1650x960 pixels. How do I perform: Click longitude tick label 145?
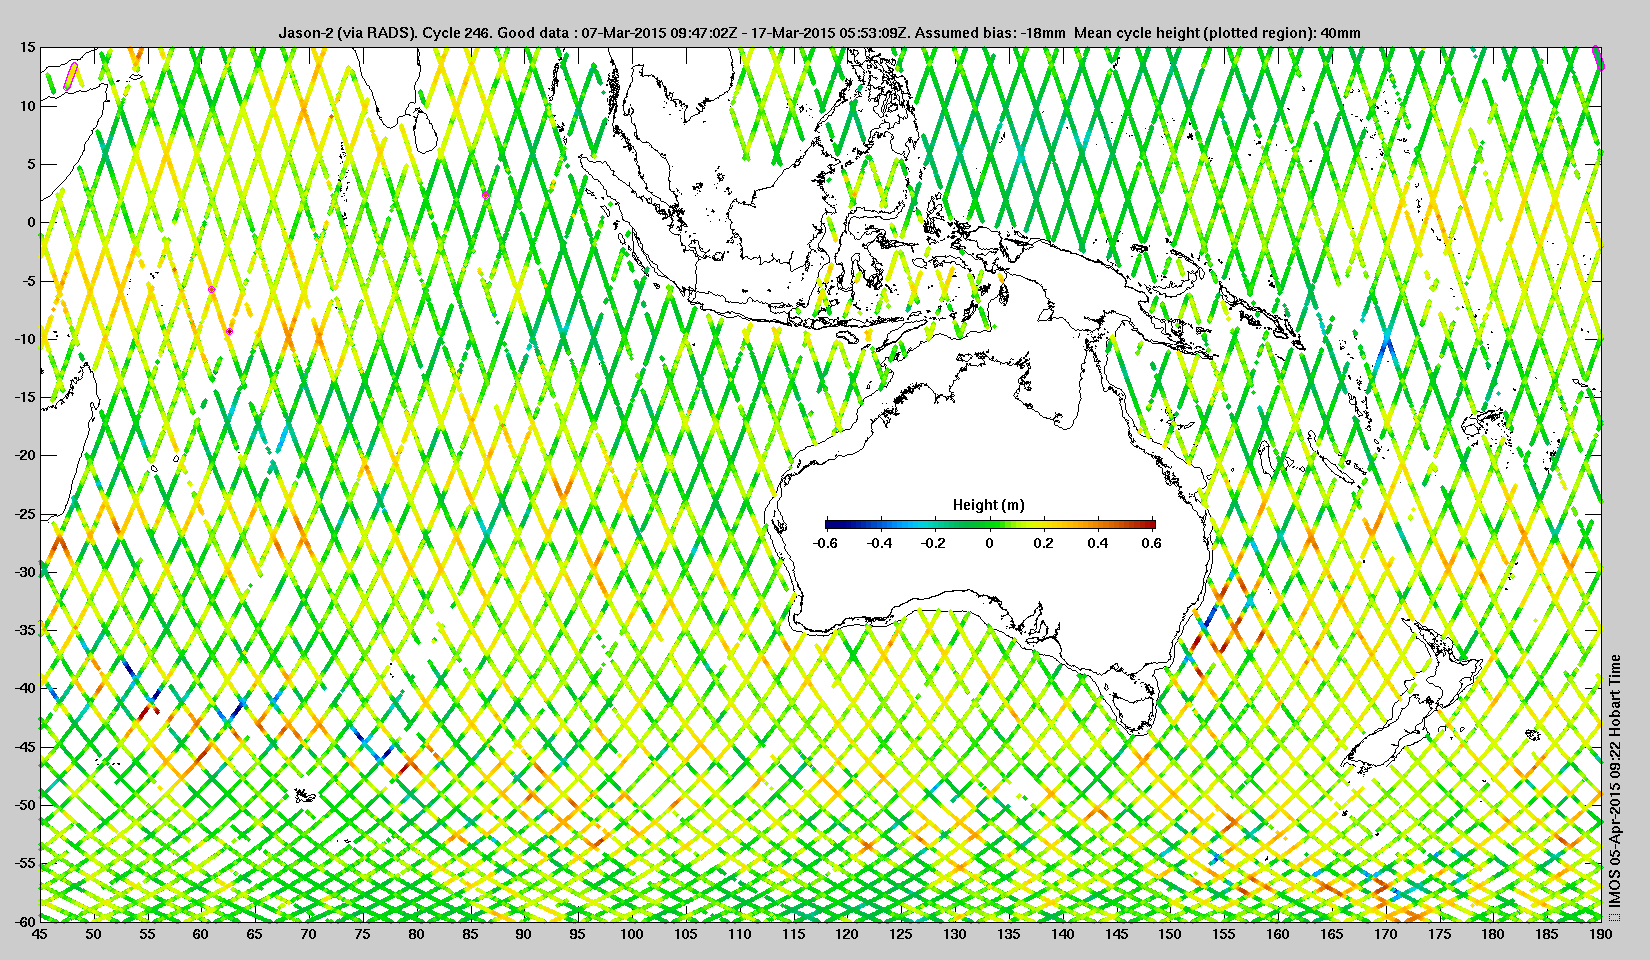[1116, 934]
